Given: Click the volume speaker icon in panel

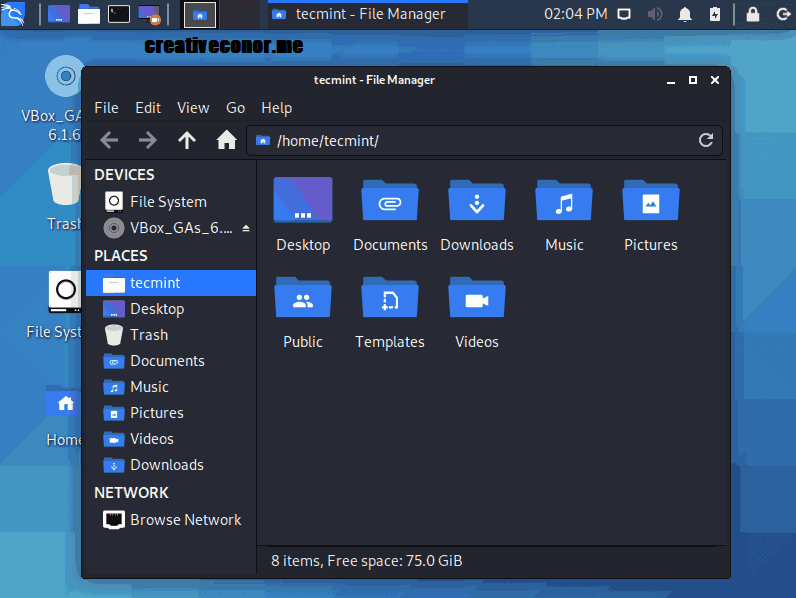Looking at the screenshot, I should pos(655,14).
